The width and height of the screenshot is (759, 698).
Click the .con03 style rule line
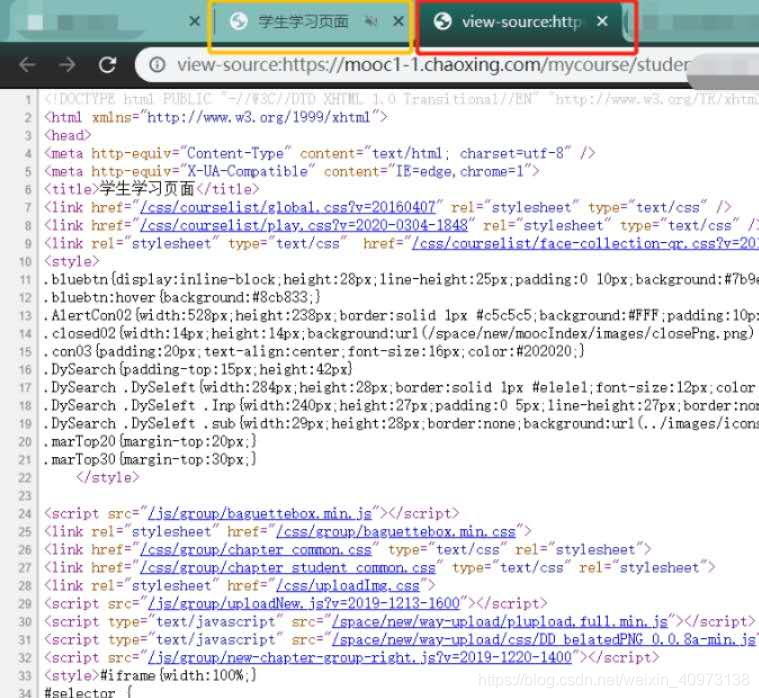pos(314,351)
